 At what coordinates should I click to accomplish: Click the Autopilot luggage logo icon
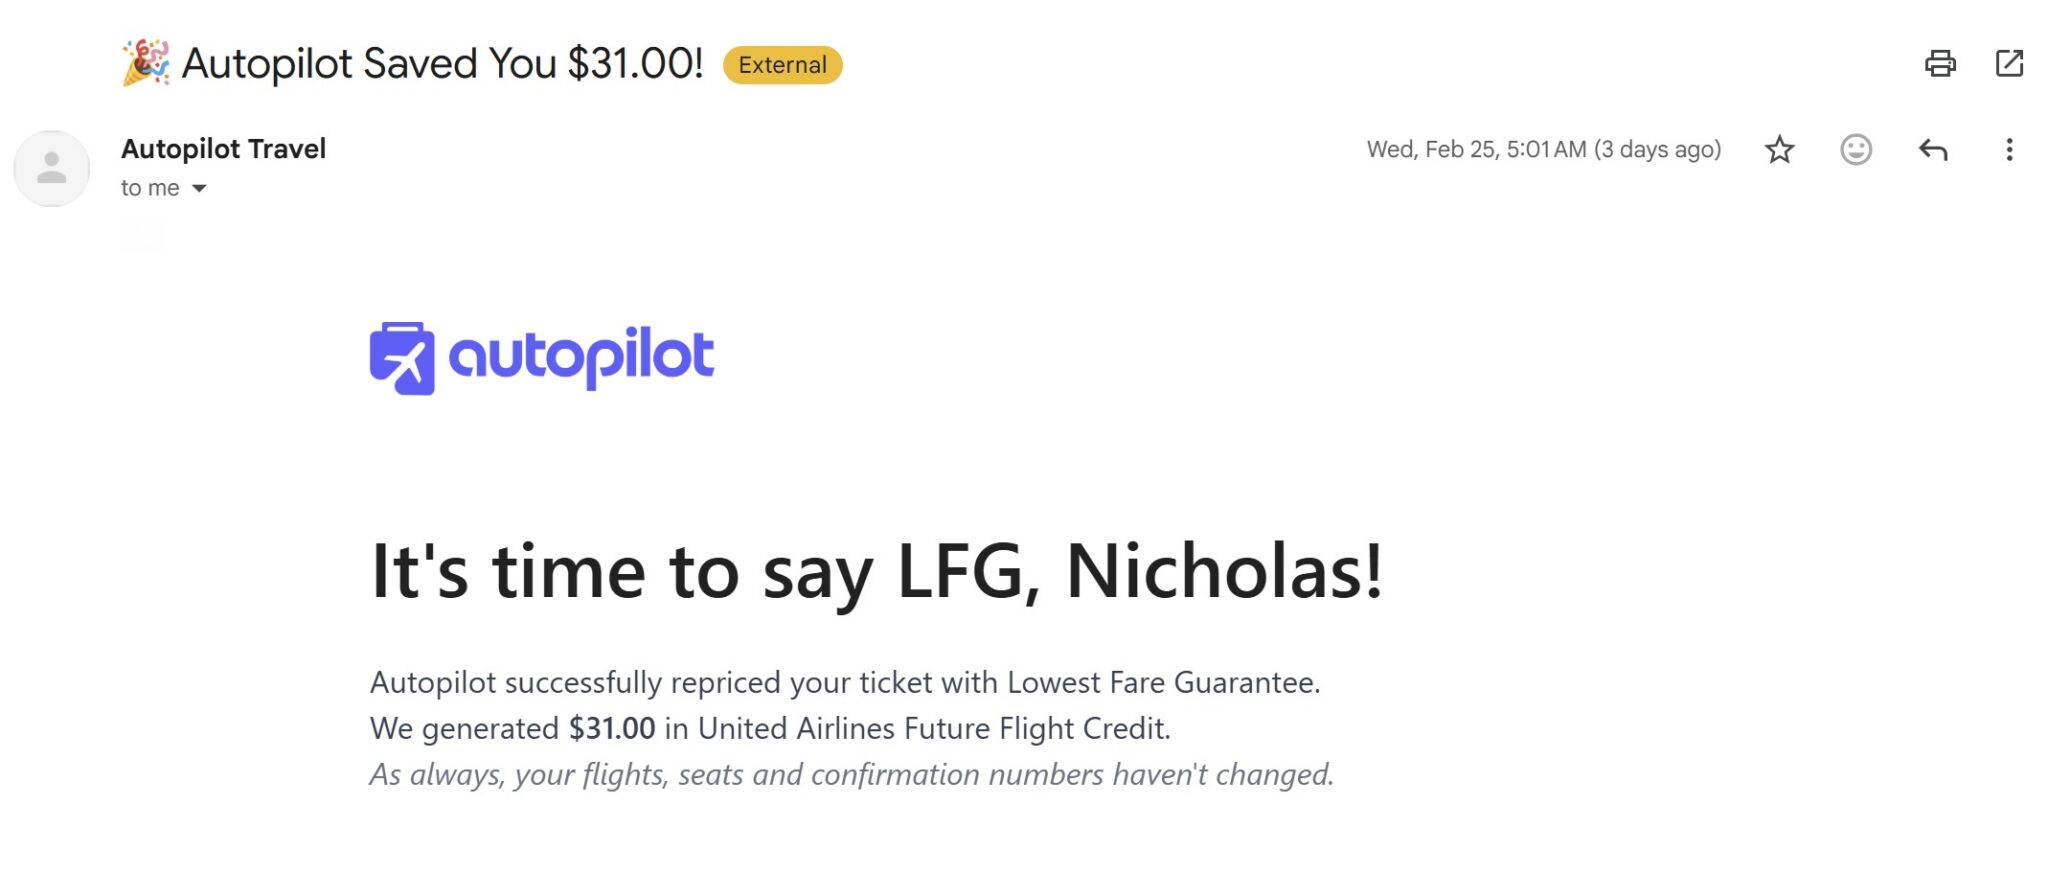click(x=402, y=358)
